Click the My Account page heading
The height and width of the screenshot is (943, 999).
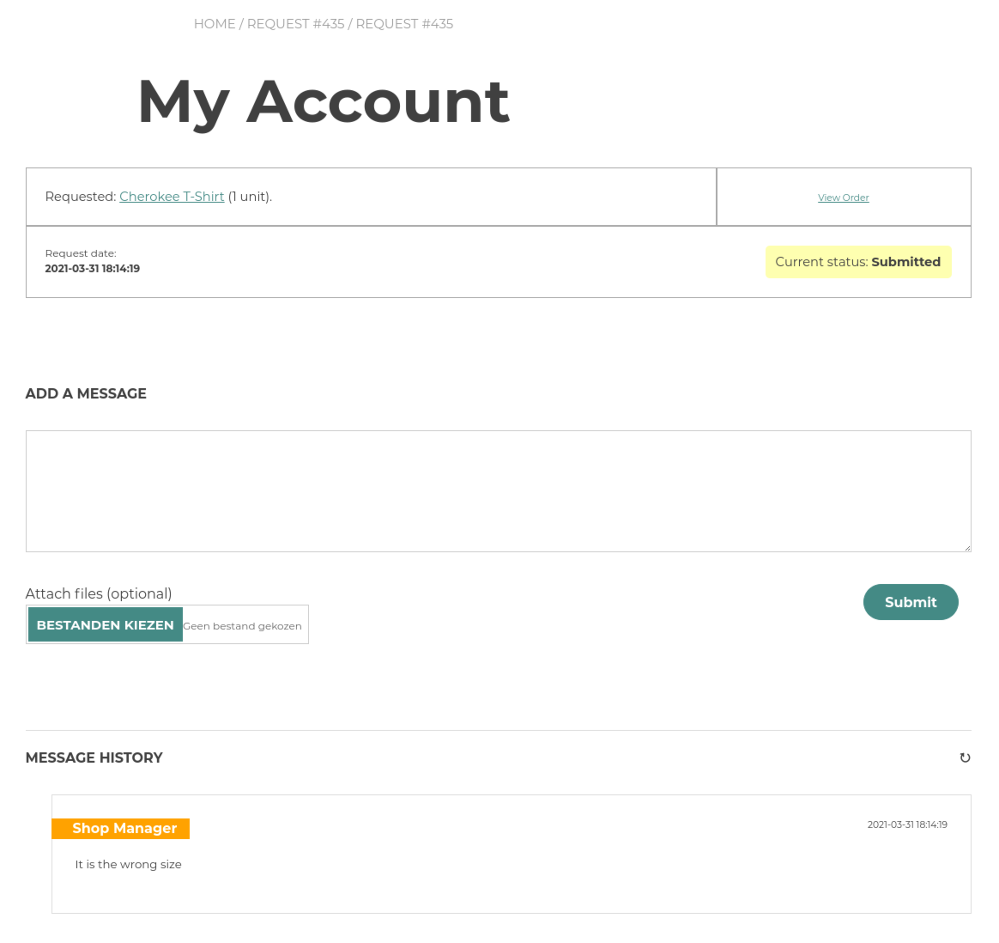pyautogui.click(x=323, y=101)
